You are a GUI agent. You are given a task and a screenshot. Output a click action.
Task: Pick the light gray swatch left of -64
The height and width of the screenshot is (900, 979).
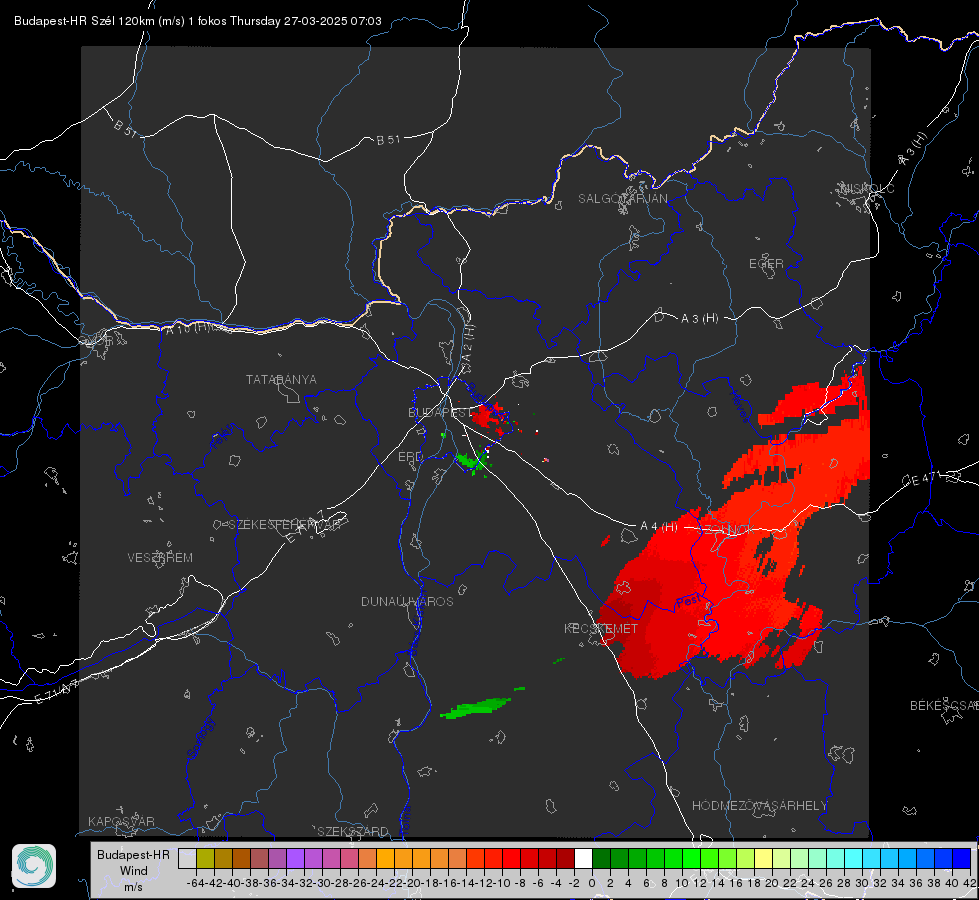[187, 858]
